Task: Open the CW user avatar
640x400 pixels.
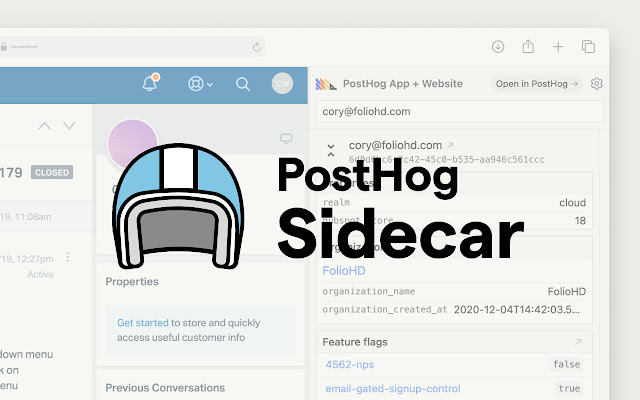Action: tap(282, 83)
